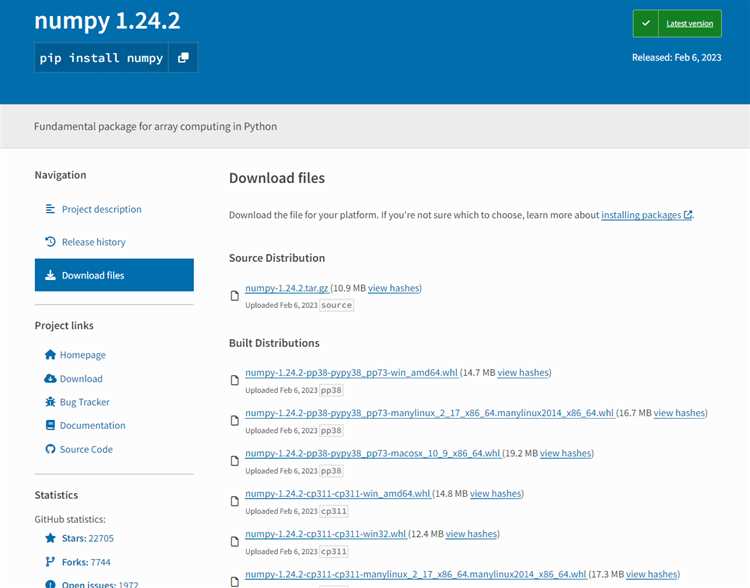Click the Latest version button
This screenshot has width=750, height=588.
pyautogui.click(x=677, y=23)
